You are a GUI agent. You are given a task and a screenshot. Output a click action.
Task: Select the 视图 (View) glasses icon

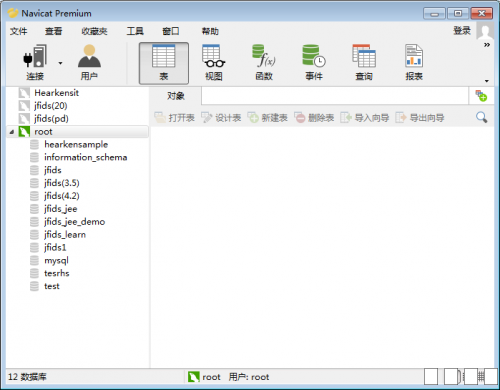[214, 63]
